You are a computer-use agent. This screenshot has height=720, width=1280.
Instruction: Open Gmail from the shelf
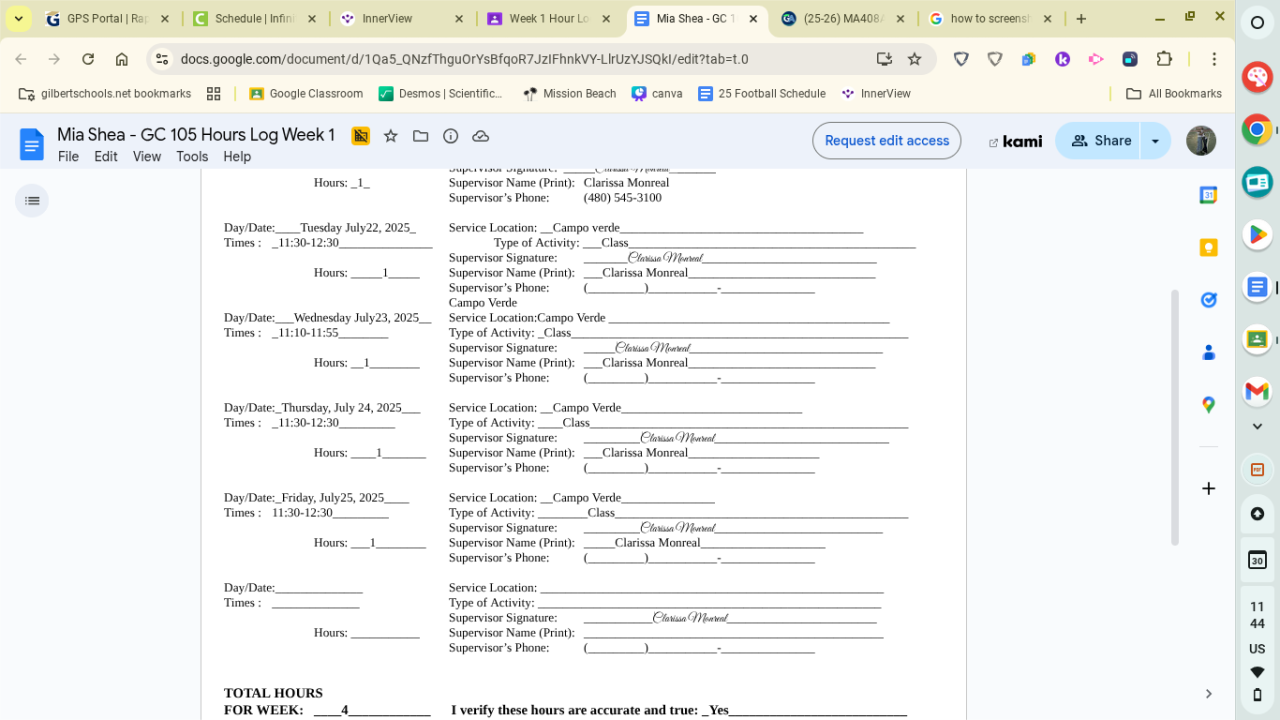click(x=1257, y=391)
